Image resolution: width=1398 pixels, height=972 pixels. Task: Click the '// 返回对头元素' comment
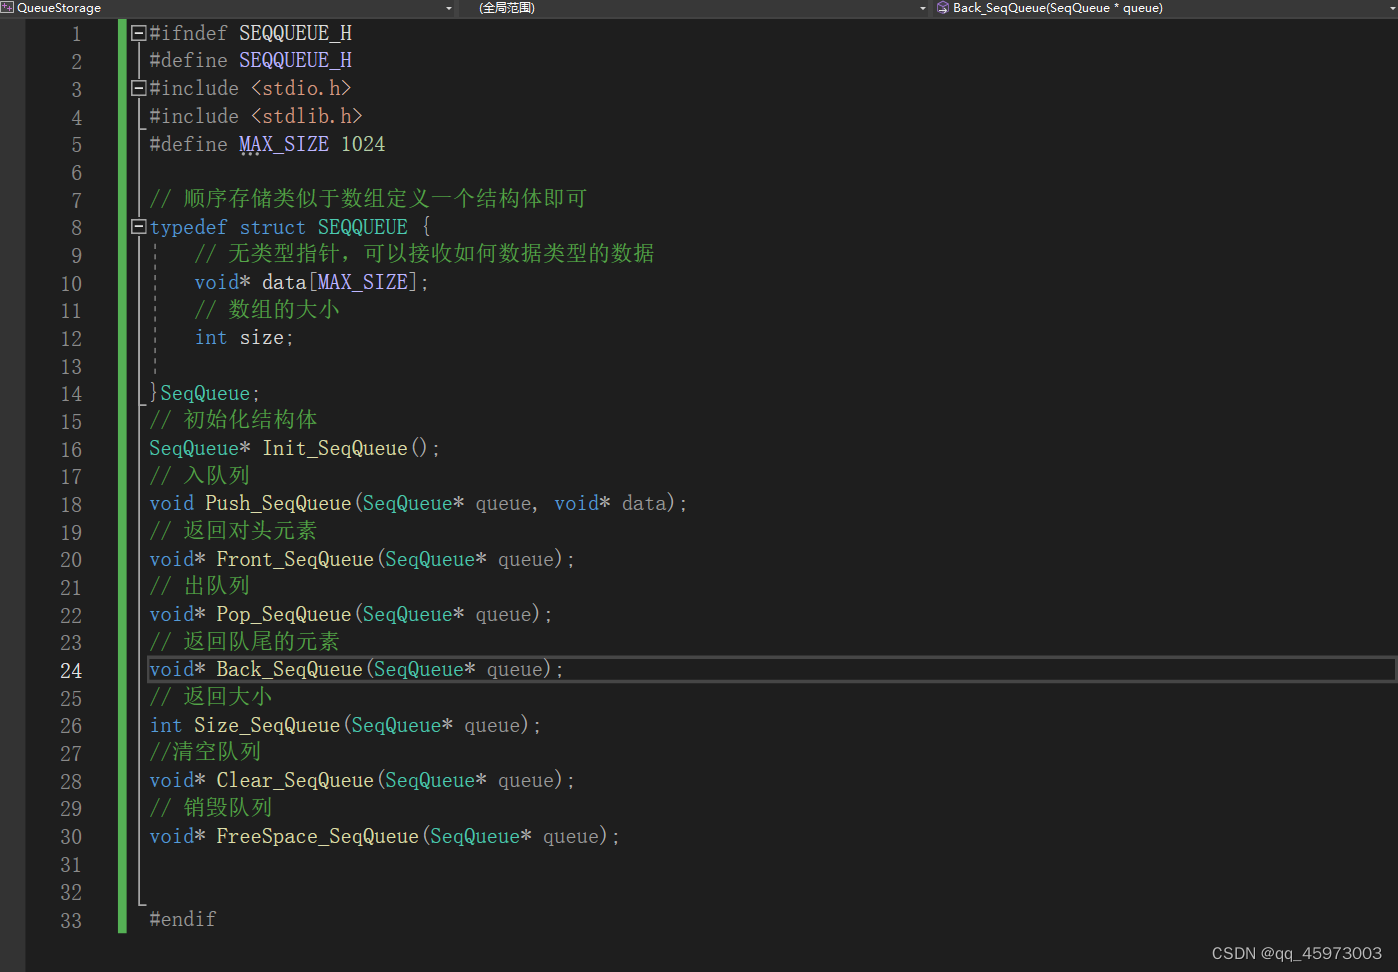tap(233, 531)
